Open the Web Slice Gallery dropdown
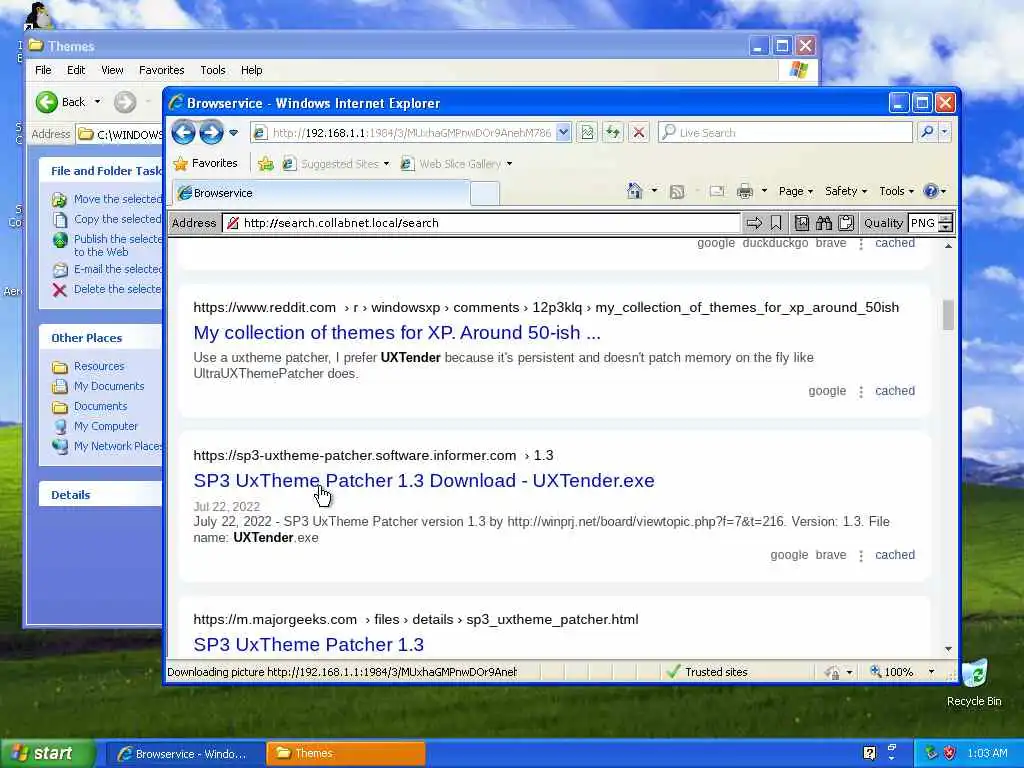 click(456, 164)
